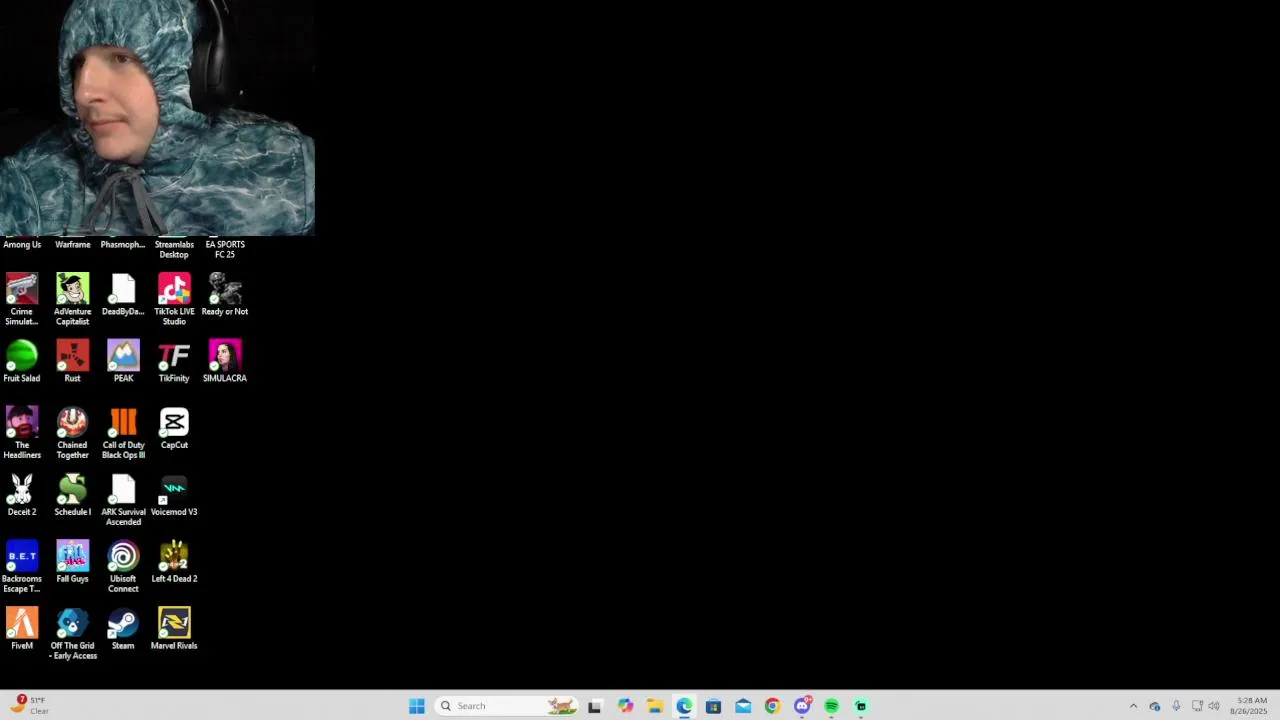Launch Copilot from the taskbar
Image resolution: width=1280 pixels, height=720 pixels.
coord(625,706)
